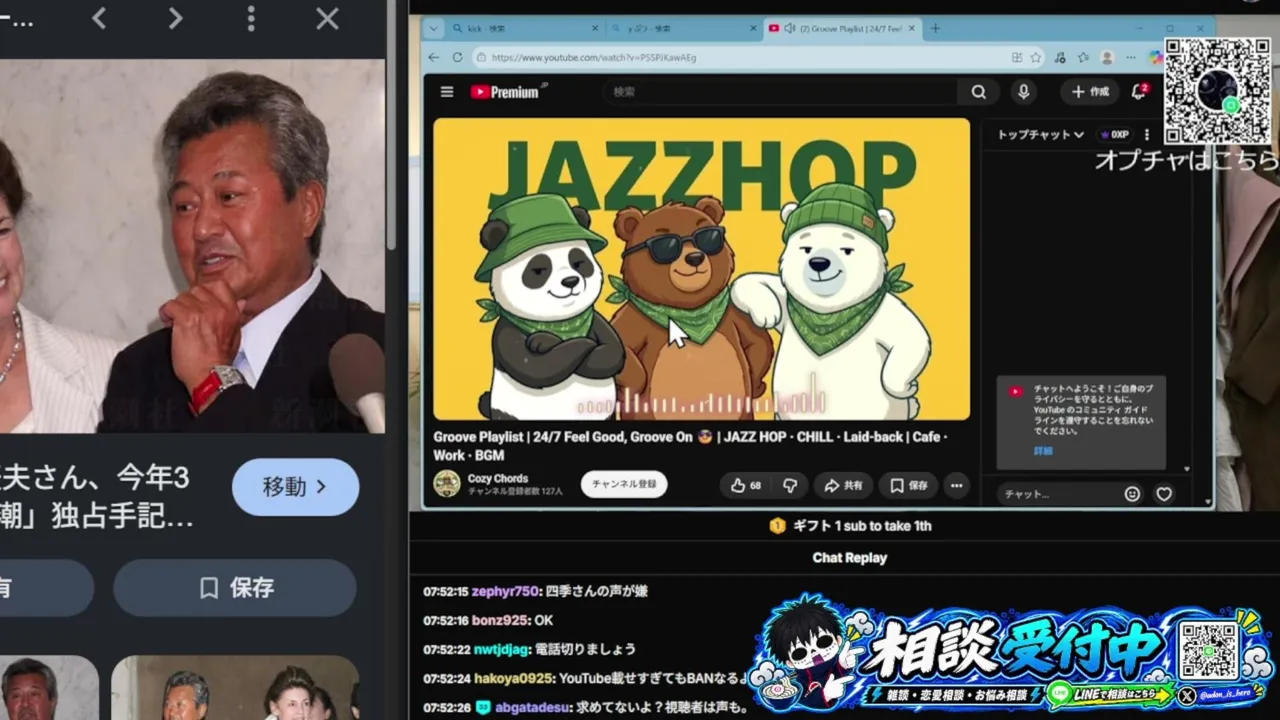1280x720 pixels.
Task: Open username nwtjdjag in chat replay
Action: (x=501, y=649)
